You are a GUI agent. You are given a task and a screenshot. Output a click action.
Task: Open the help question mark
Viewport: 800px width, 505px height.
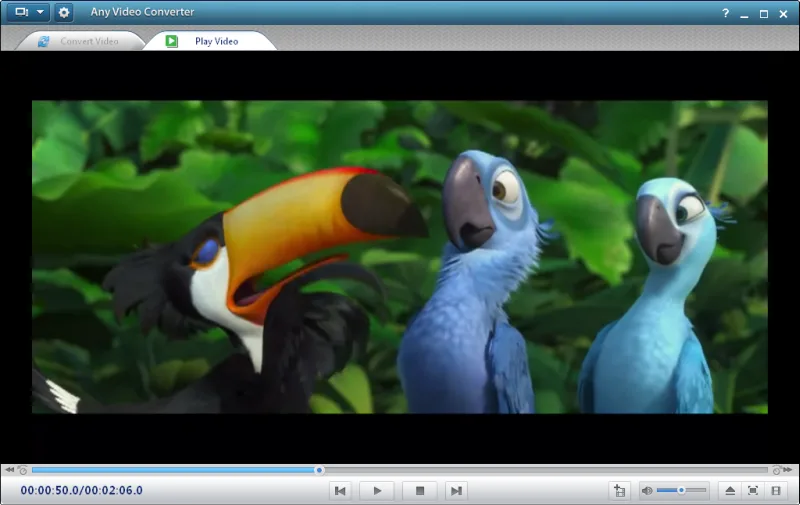[726, 13]
